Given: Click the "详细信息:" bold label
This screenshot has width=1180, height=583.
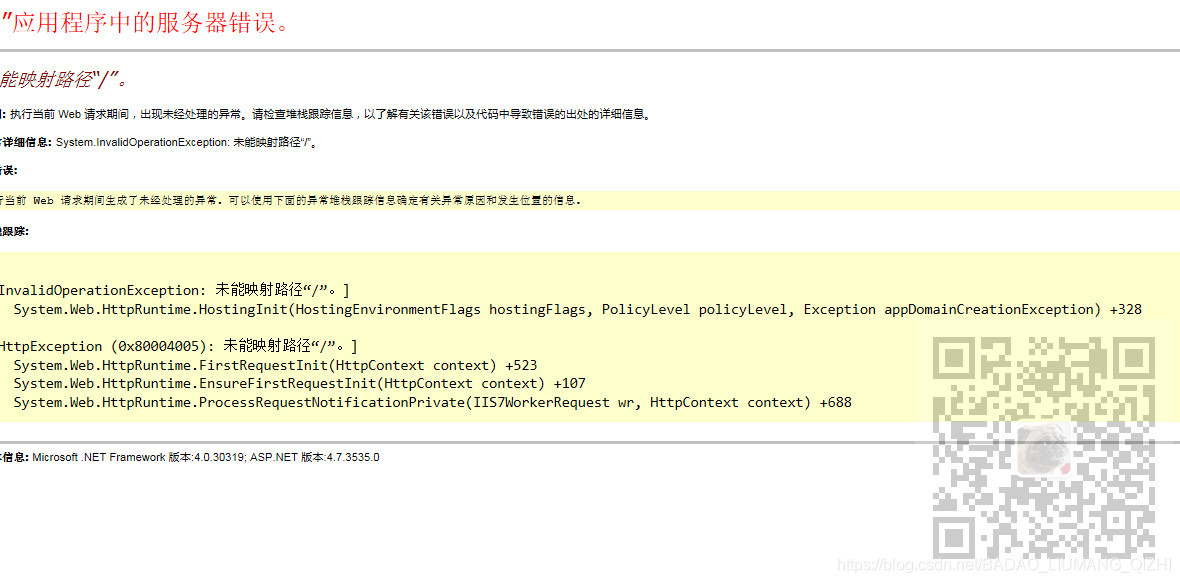Looking at the screenshot, I should pyautogui.click(x=28, y=142).
